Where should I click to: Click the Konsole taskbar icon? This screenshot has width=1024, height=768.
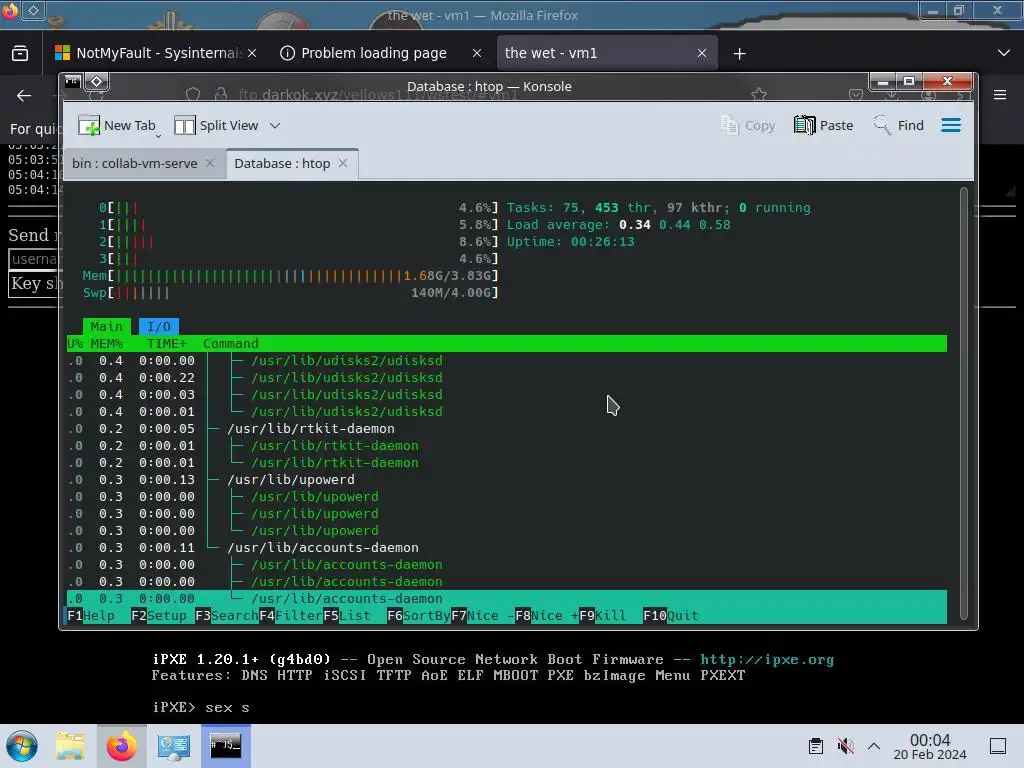point(225,746)
